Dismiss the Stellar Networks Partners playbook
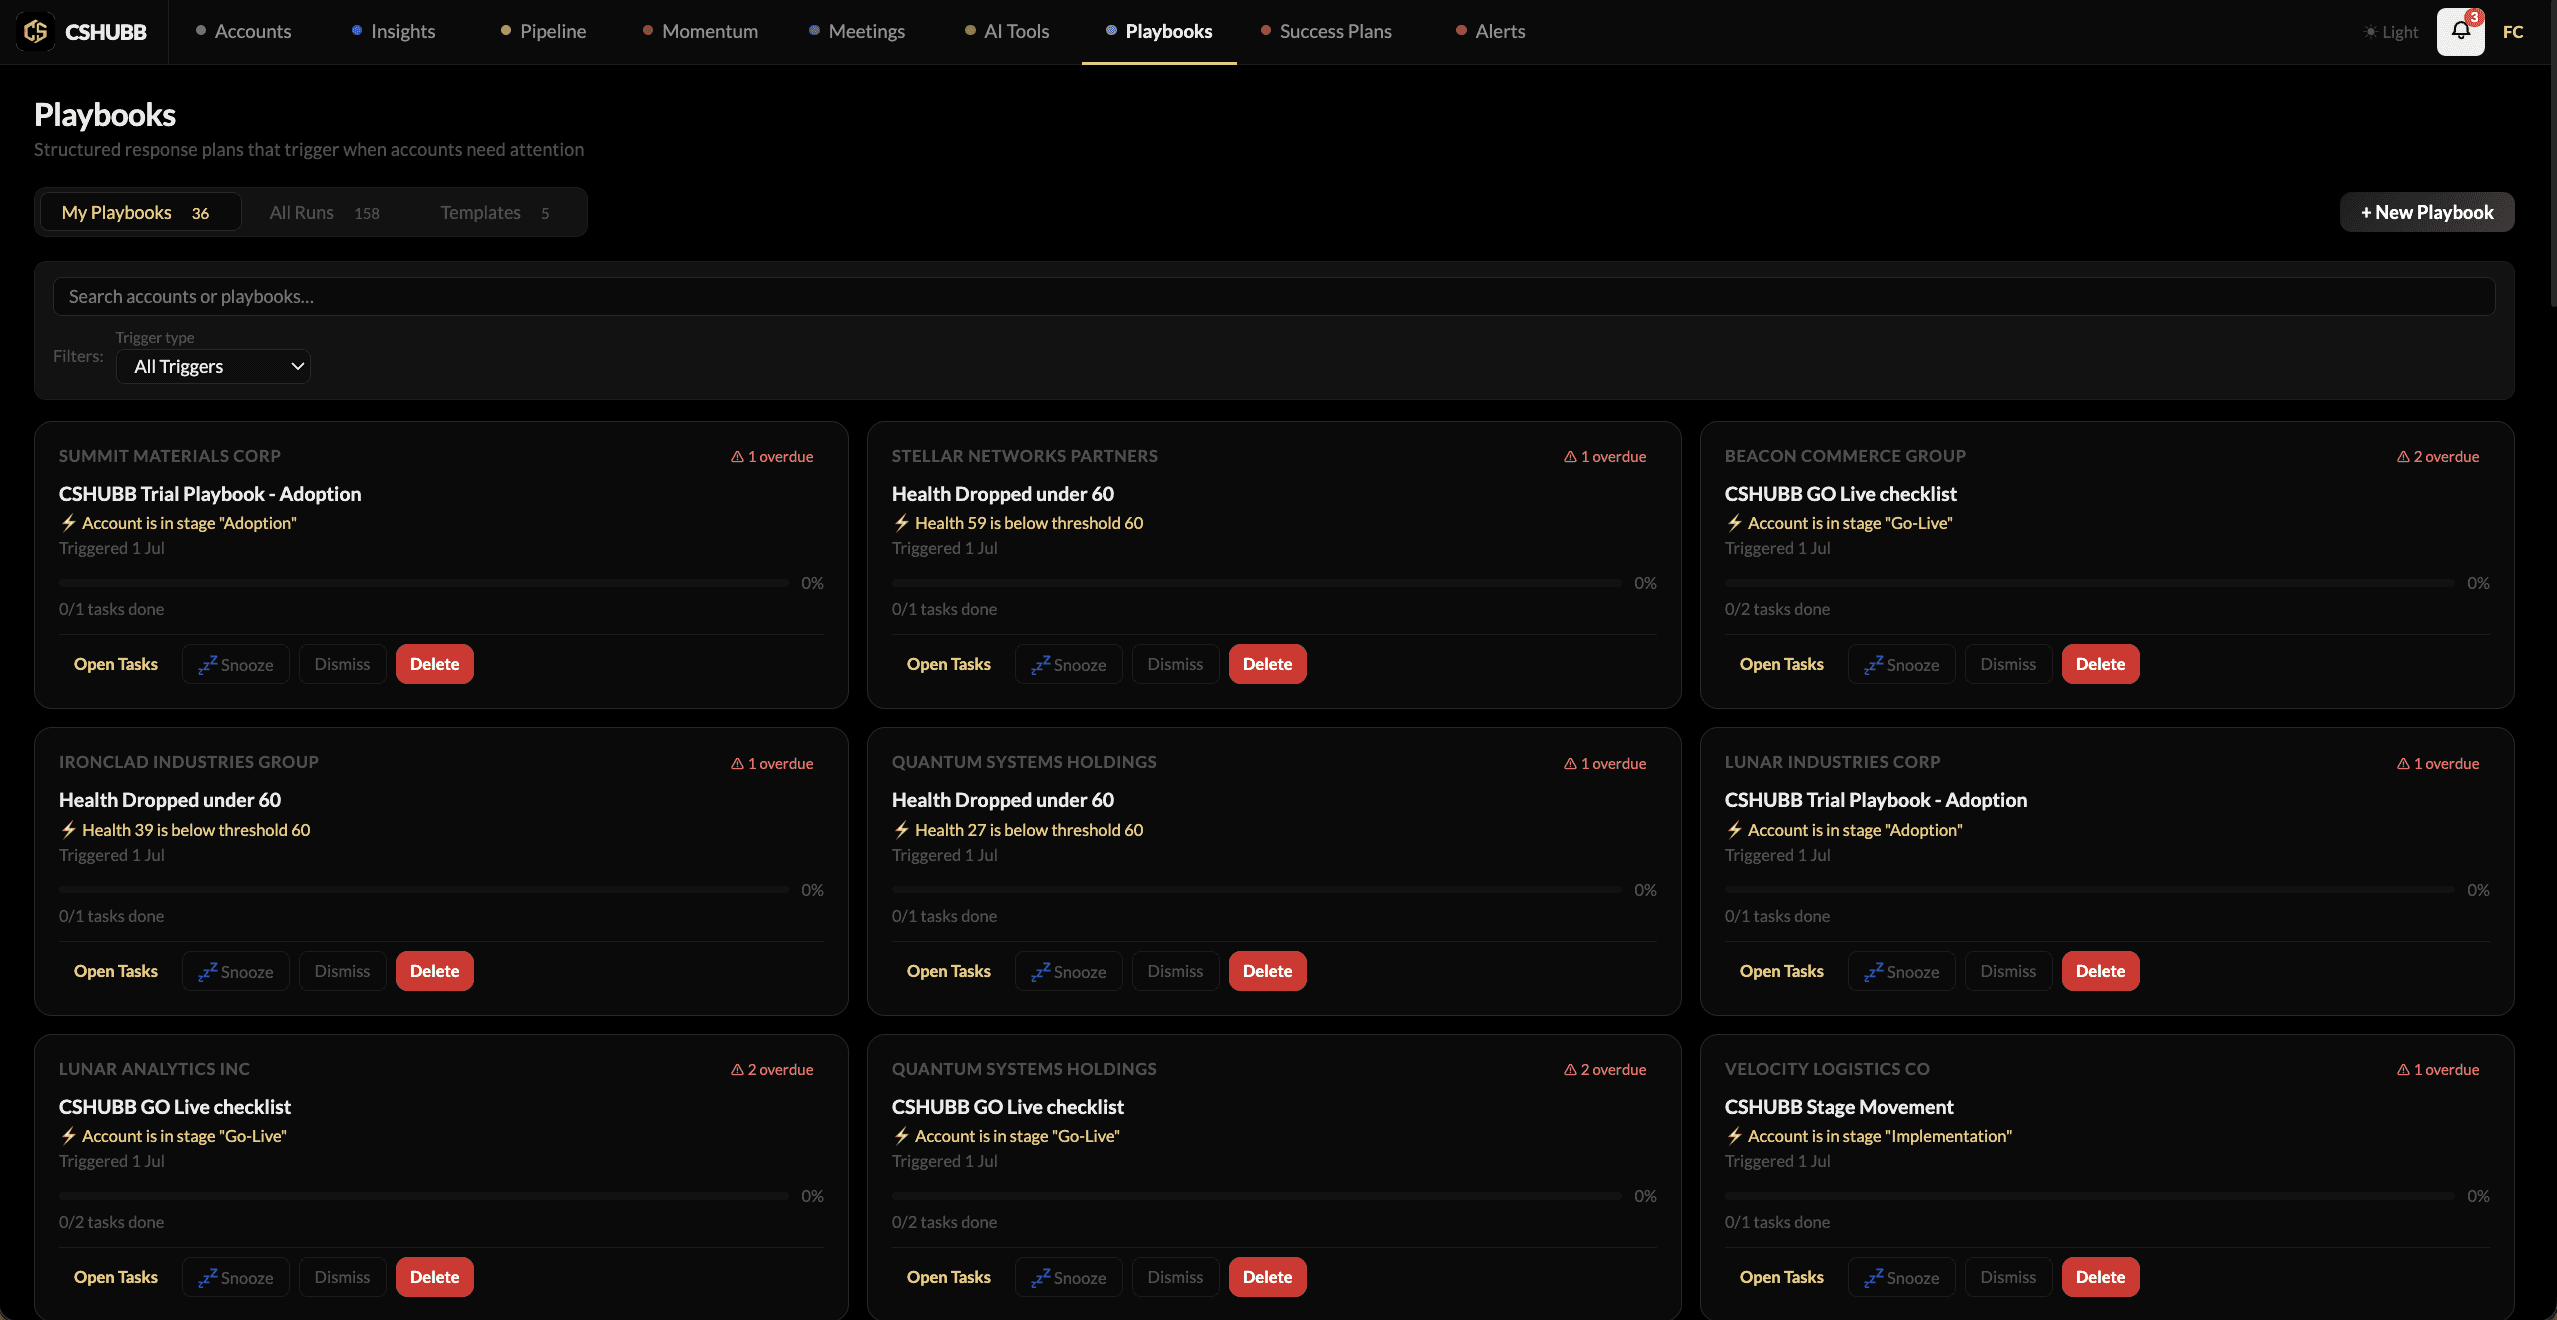 pos(1175,665)
